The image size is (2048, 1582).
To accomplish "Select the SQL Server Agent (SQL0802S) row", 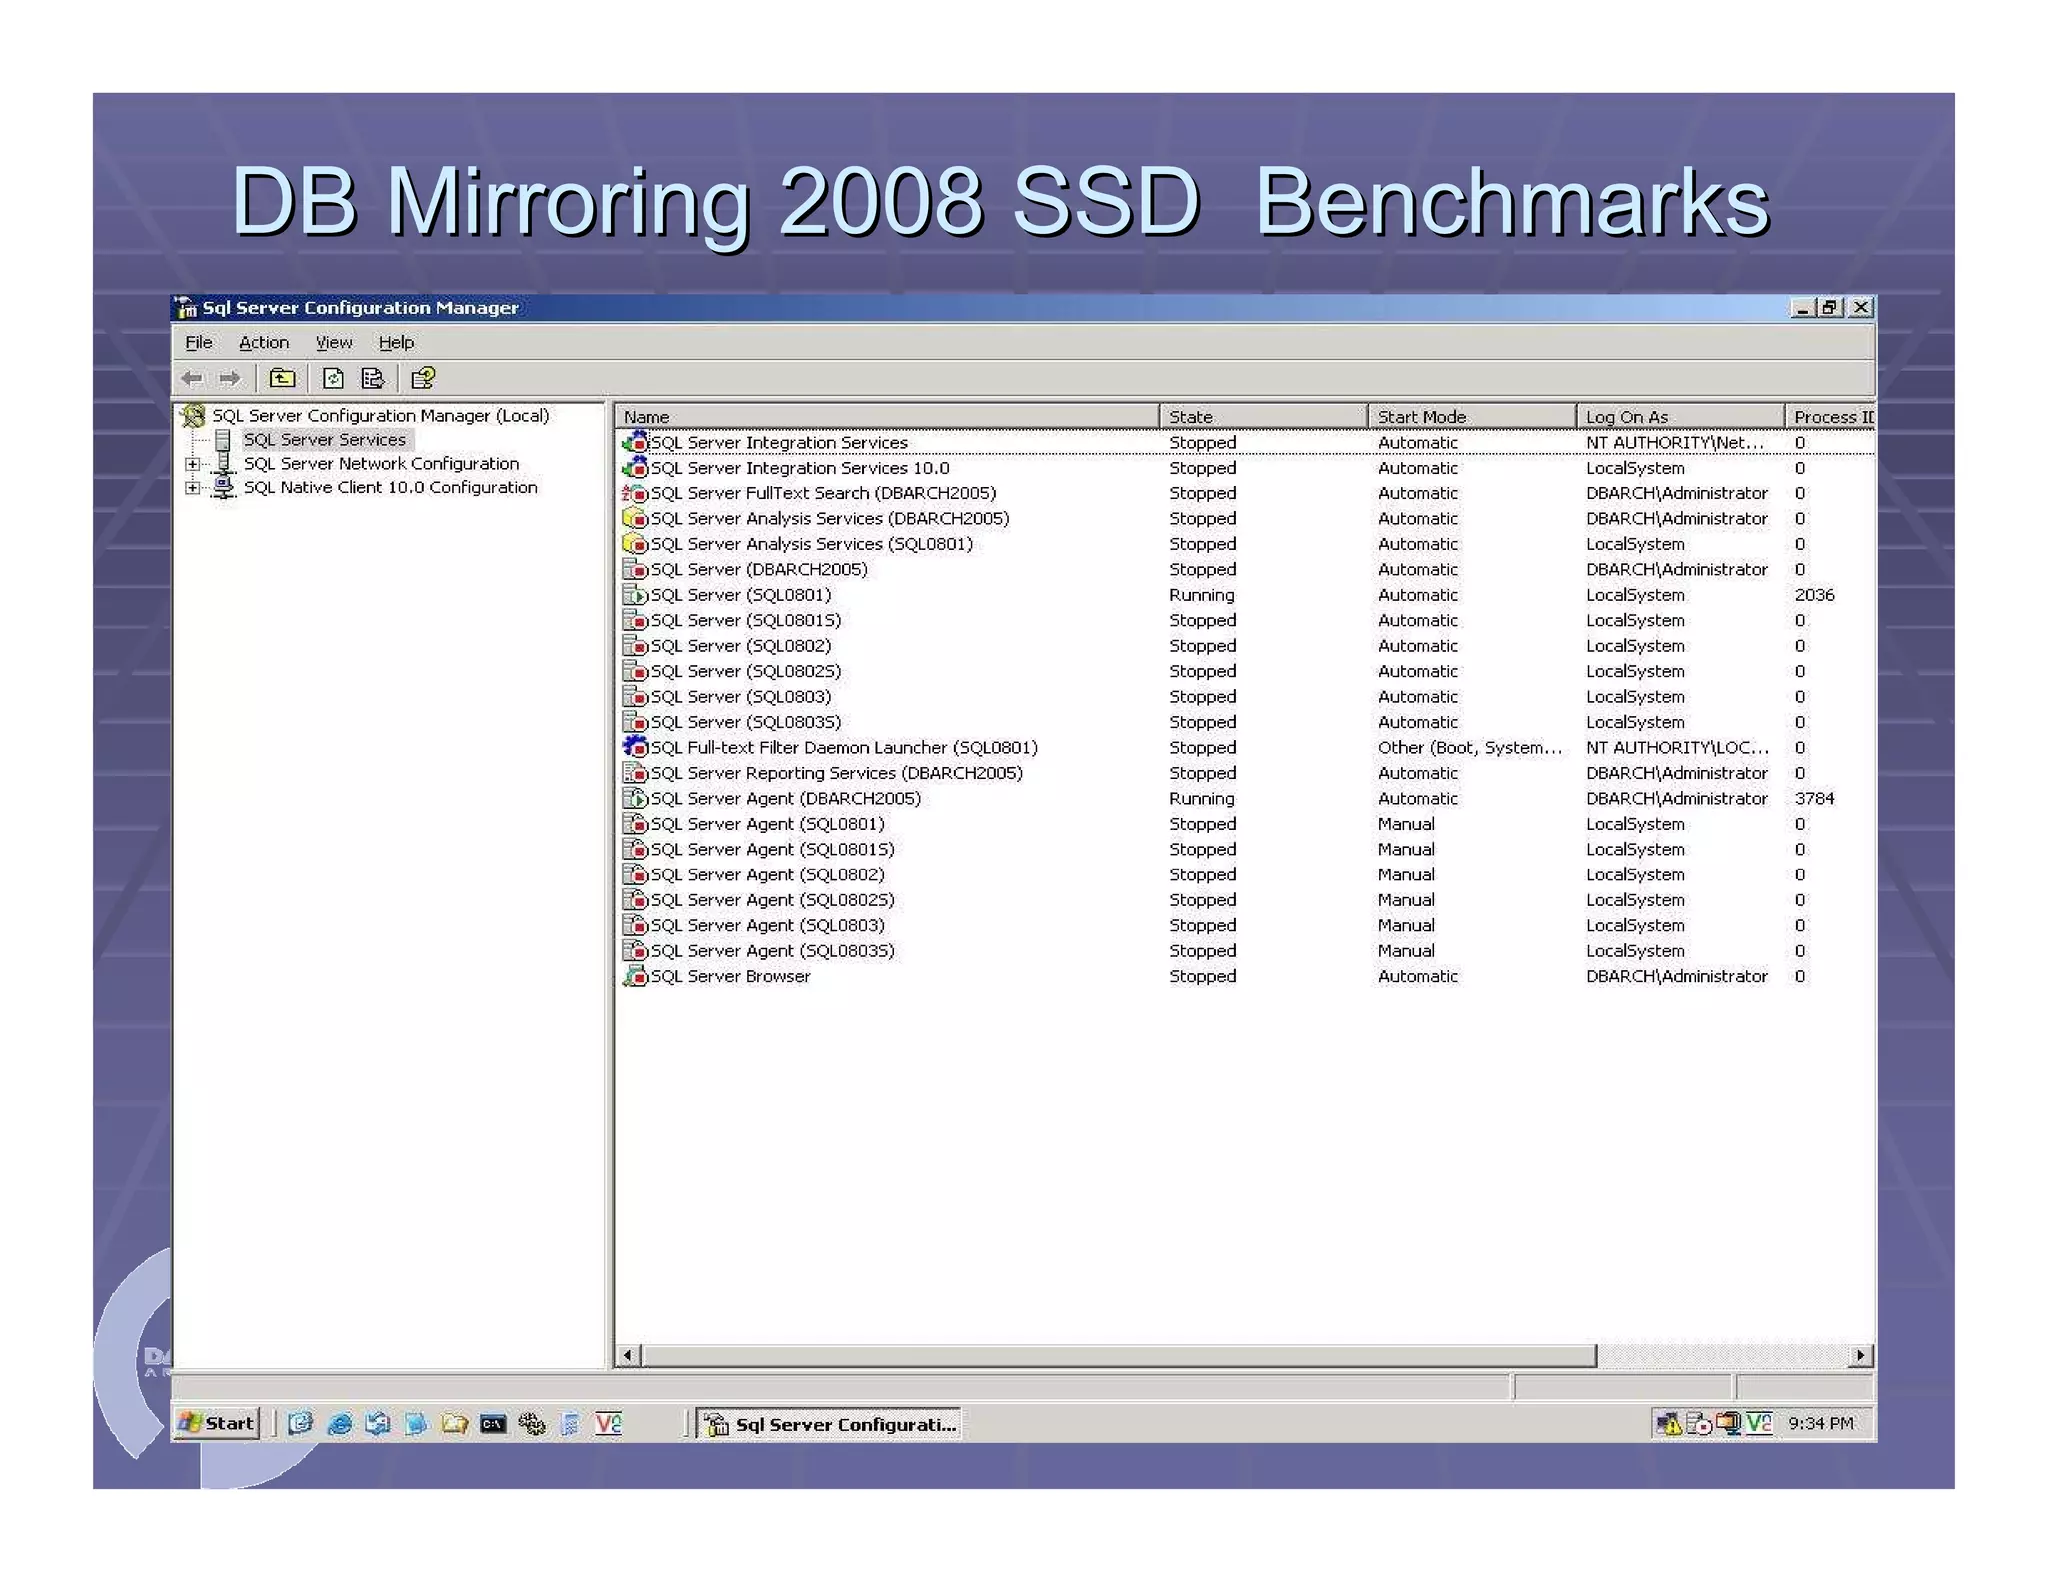I will click(x=1245, y=899).
